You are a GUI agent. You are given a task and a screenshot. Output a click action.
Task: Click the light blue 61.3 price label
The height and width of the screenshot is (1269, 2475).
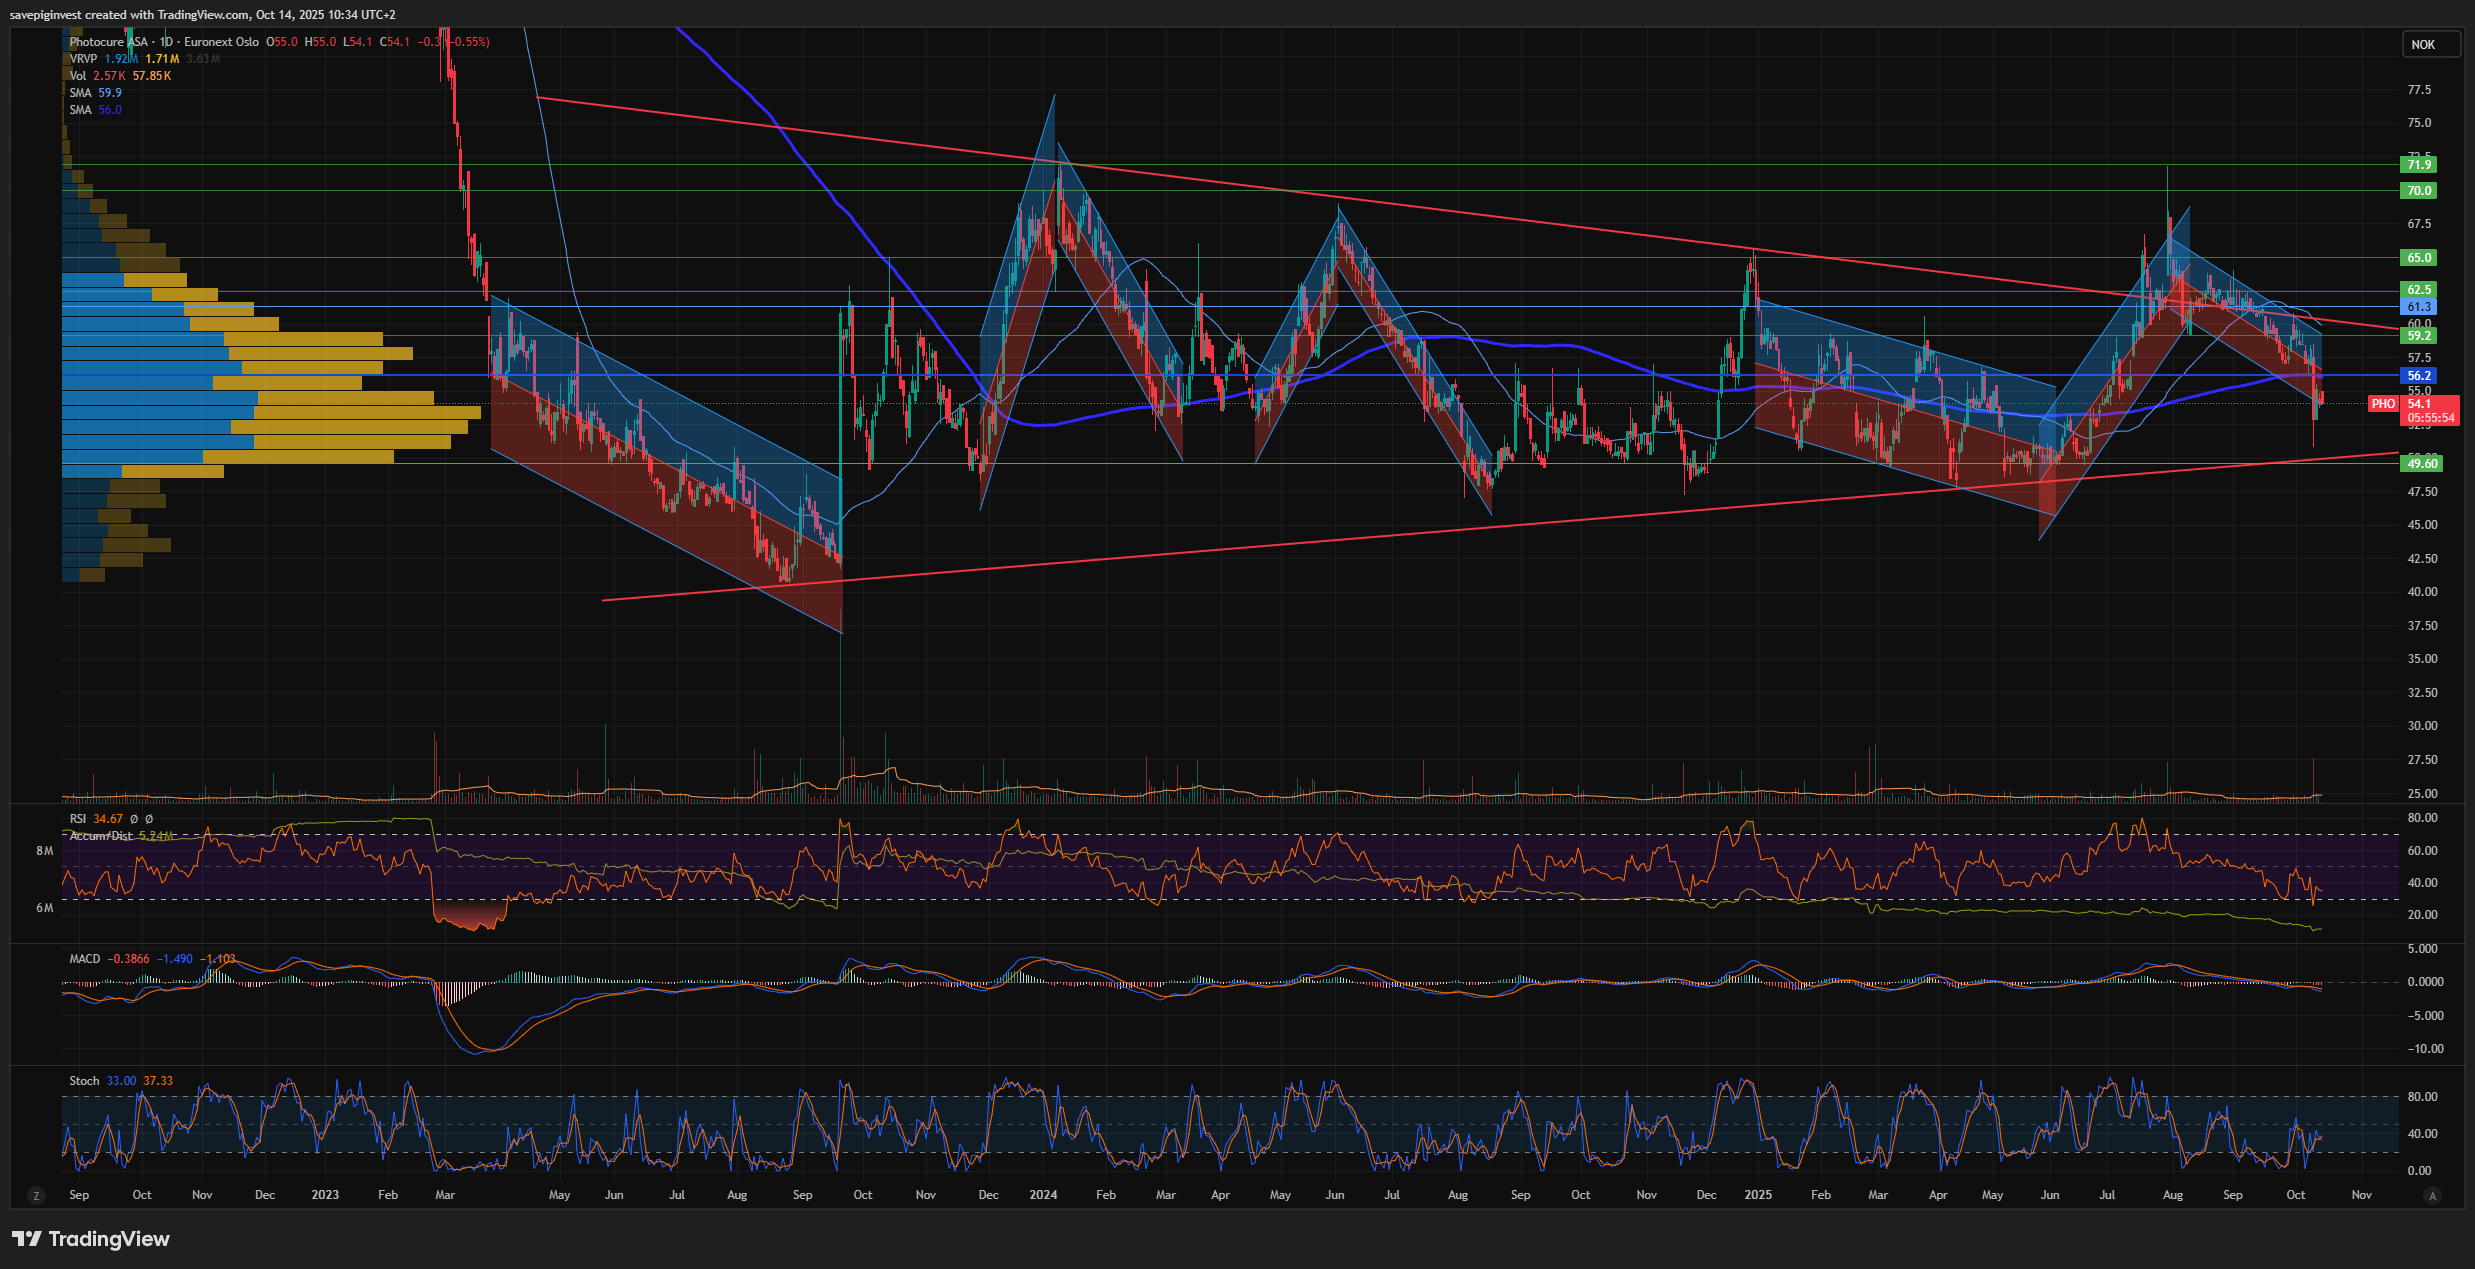coord(2418,307)
